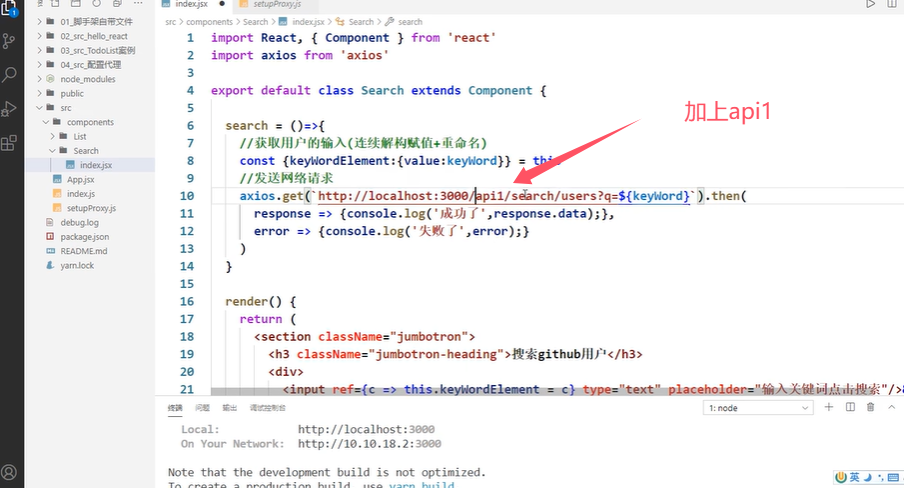The height and width of the screenshot is (488, 904).
Task: Click http://10.10.18.2:3000 in the terminal output
Action: click(369, 444)
